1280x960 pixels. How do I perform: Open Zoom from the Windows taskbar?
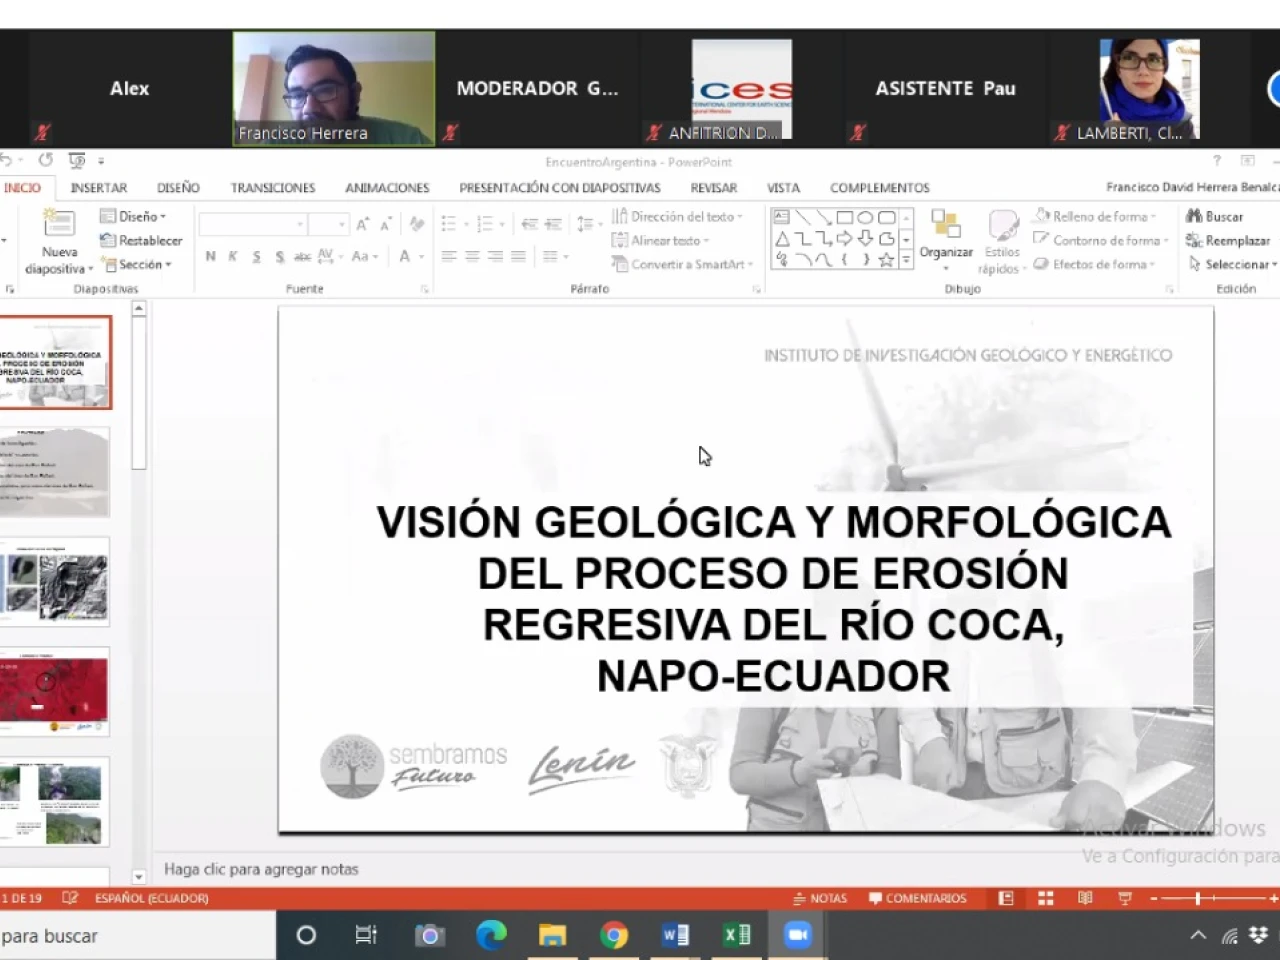tap(797, 935)
